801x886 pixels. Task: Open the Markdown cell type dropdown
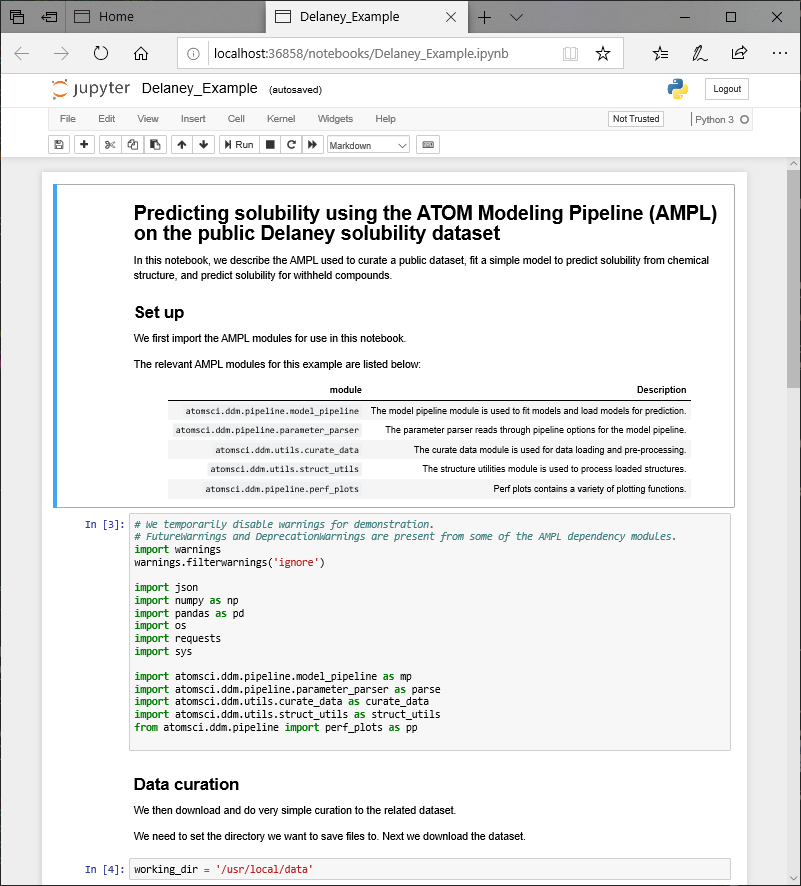click(x=368, y=144)
